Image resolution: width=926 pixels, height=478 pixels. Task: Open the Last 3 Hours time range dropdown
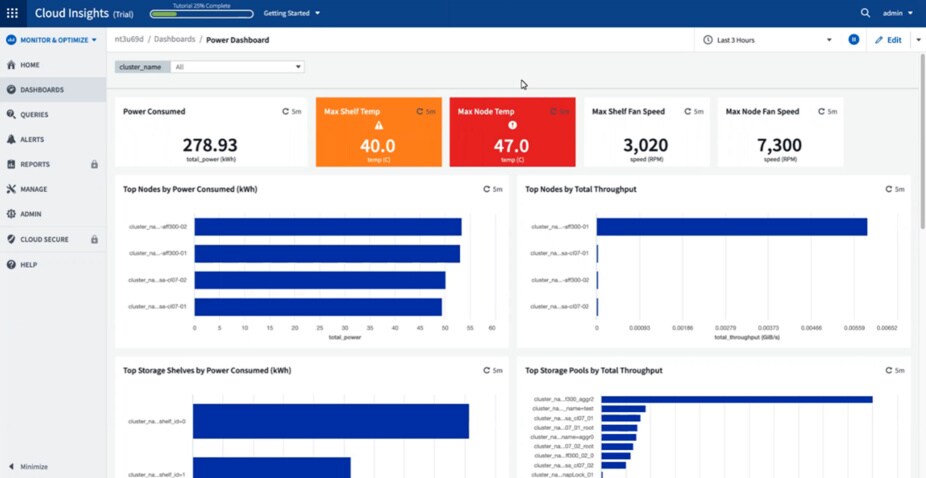tap(768, 40)
